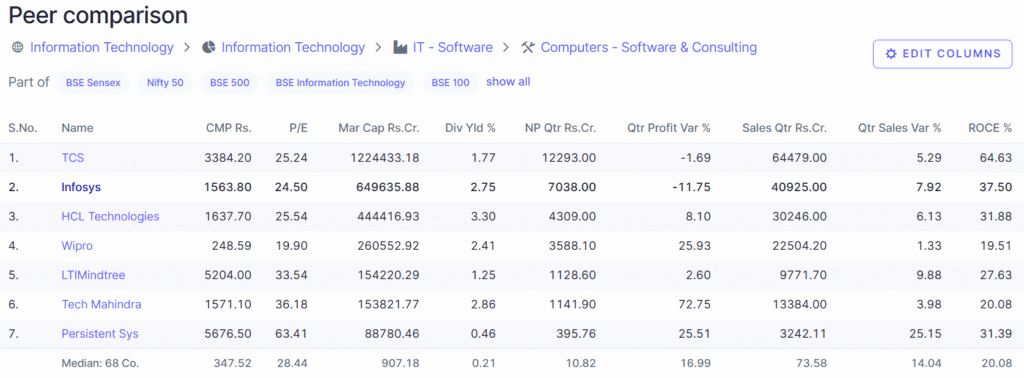Sort by Mar Cap Rs.Cr. header
The height and width of the screenshot is (378, 1024).
click(x=379, y=128)
